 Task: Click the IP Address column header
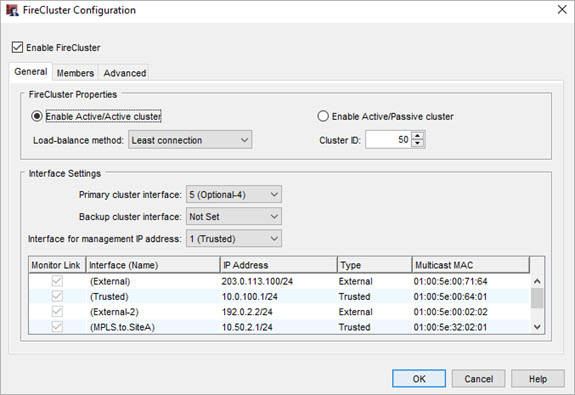pos(279,265)
